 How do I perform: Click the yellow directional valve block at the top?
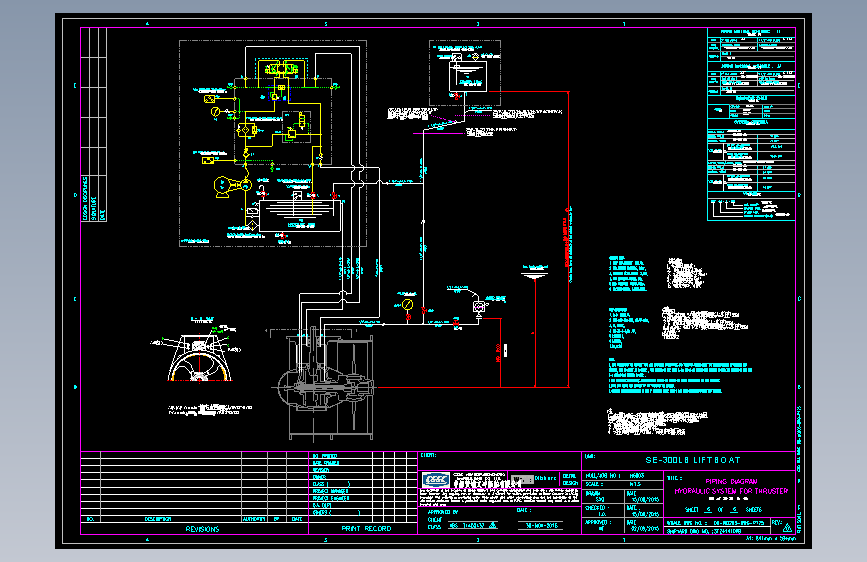tap(281, 69)
